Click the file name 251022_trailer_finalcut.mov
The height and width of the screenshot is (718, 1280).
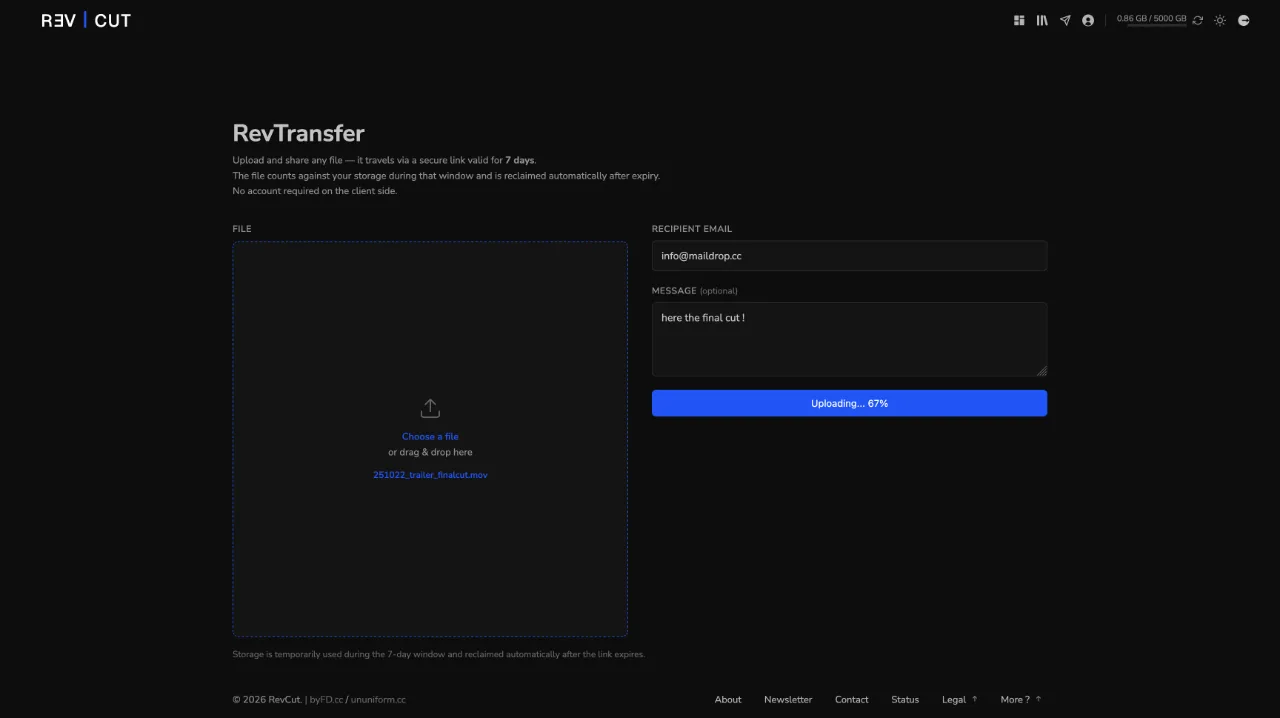430,475
